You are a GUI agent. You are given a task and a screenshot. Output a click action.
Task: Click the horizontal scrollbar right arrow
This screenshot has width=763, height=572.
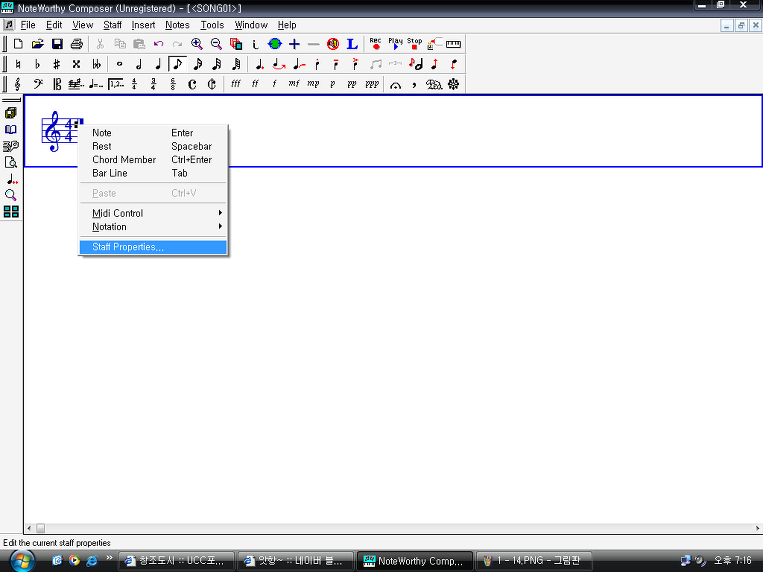(x=757, y=528)
